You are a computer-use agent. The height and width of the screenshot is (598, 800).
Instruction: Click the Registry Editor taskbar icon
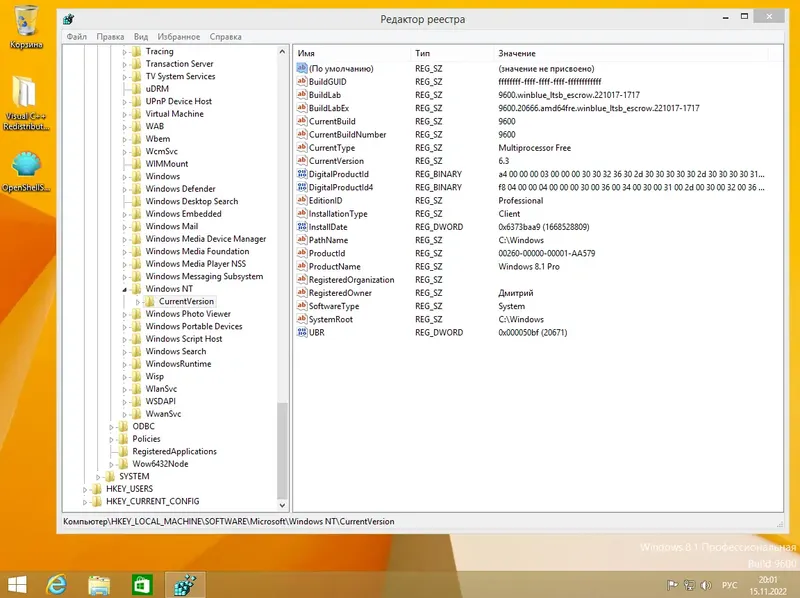pos(185,585)
